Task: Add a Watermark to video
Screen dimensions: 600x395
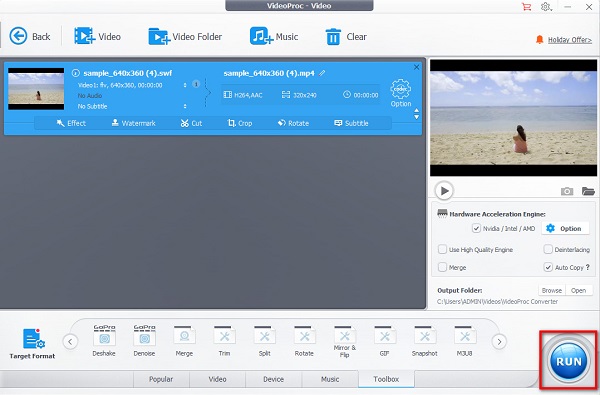Action: [134, 123]
